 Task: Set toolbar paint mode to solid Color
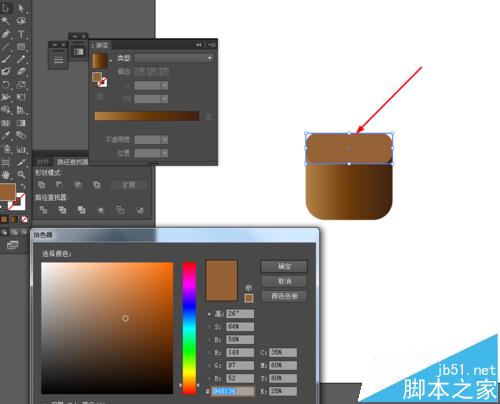coord(4,219)
